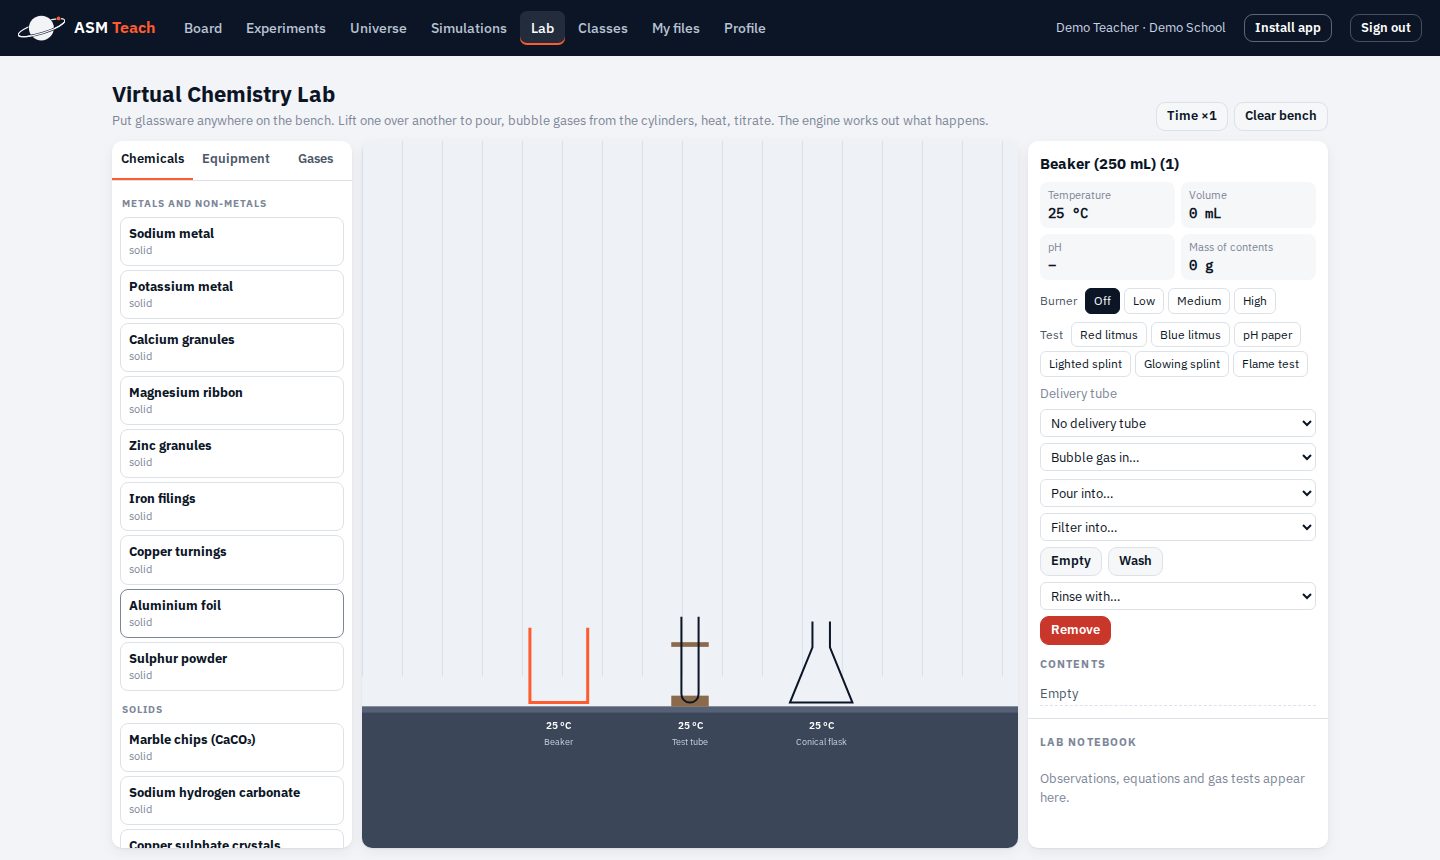This screenshot has width=1440, height=860.
Task: Wash the beaker
Action: click(1135, 561)
